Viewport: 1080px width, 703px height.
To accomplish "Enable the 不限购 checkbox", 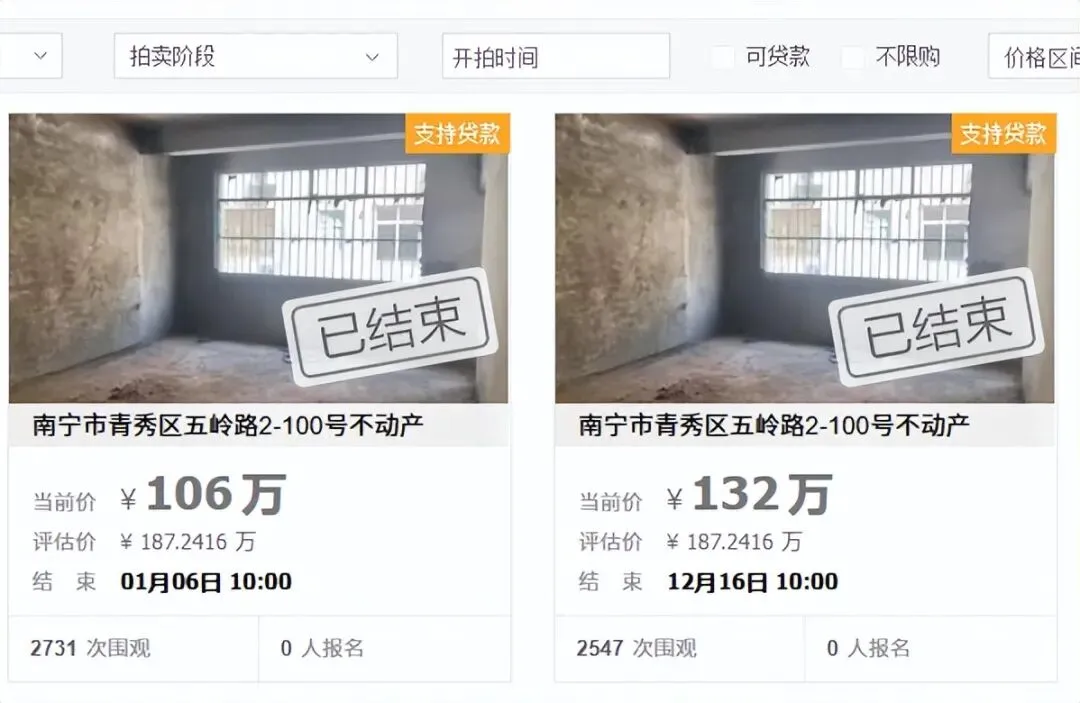I will pyautogui.click(x=853, y=56).
